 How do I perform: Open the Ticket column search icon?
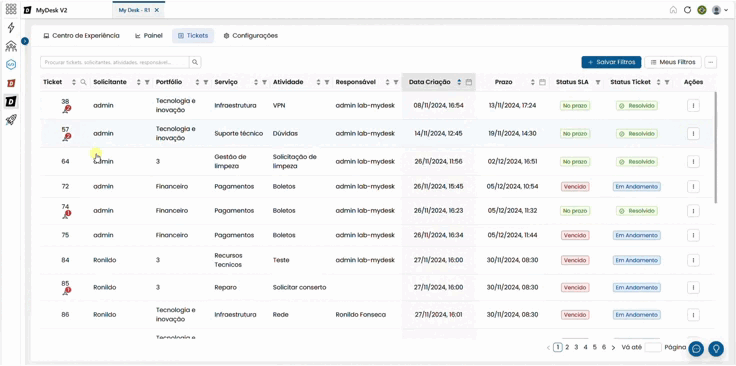click(84, 82)
